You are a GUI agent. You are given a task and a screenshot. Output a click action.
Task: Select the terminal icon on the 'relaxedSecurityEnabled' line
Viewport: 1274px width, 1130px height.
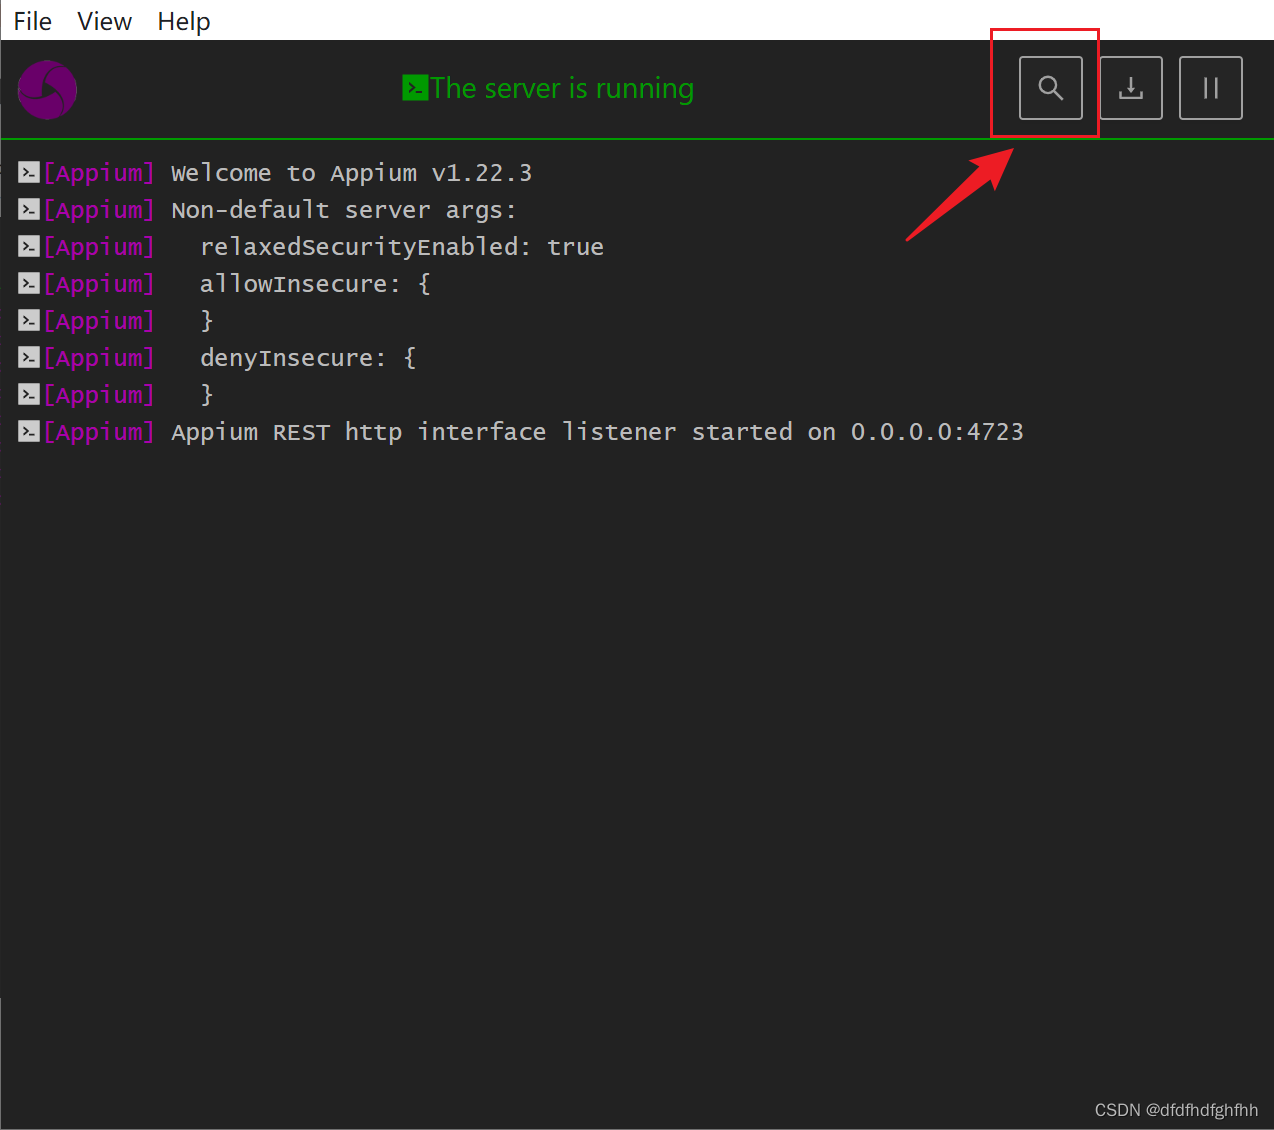(x=28, y=246)
